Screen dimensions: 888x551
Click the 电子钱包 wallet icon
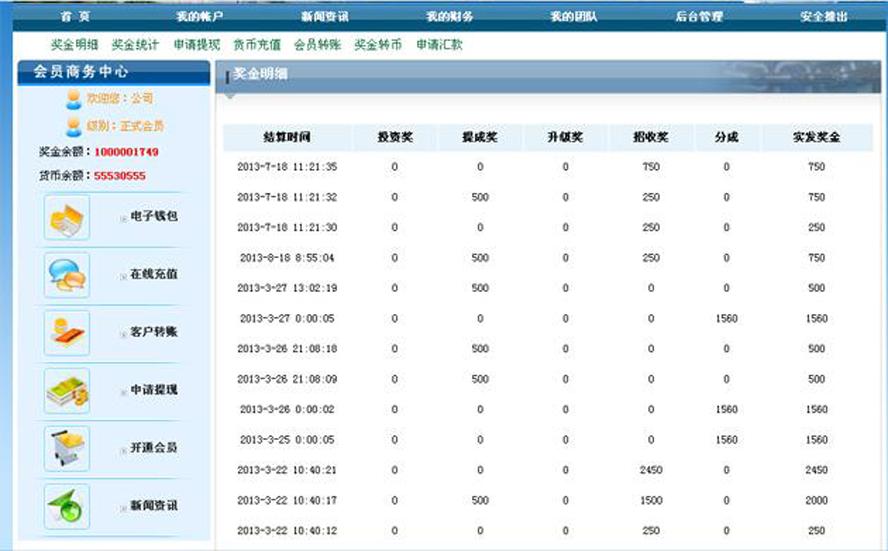(67, 218)
